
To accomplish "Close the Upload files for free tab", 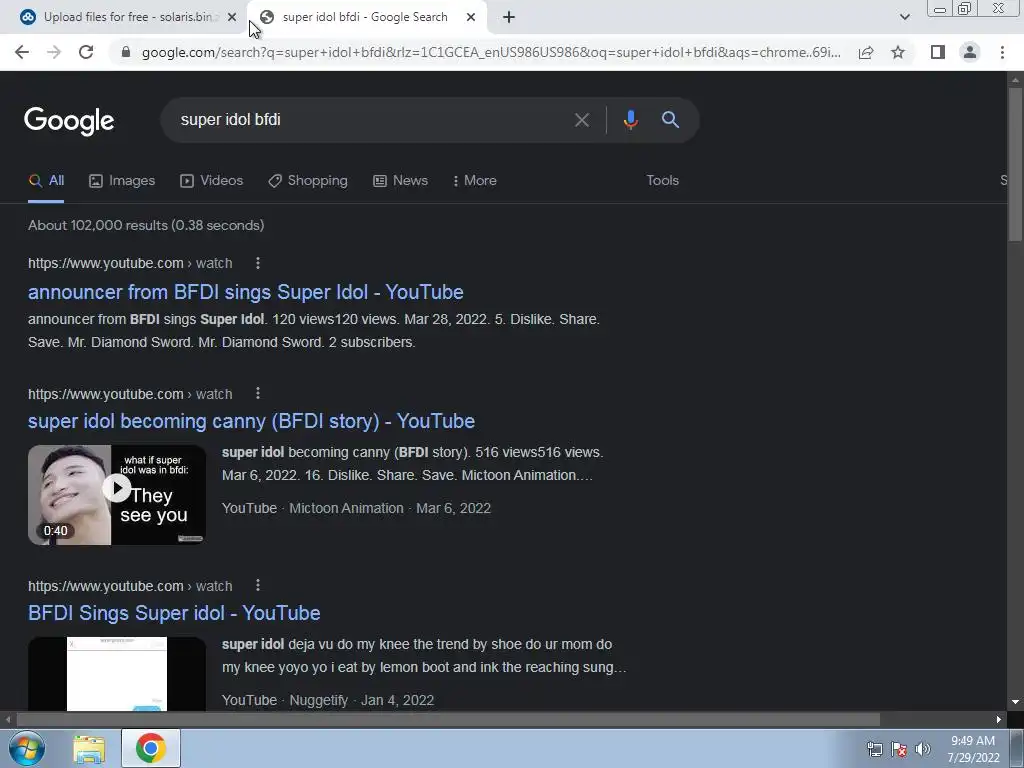I will [232, 18].
